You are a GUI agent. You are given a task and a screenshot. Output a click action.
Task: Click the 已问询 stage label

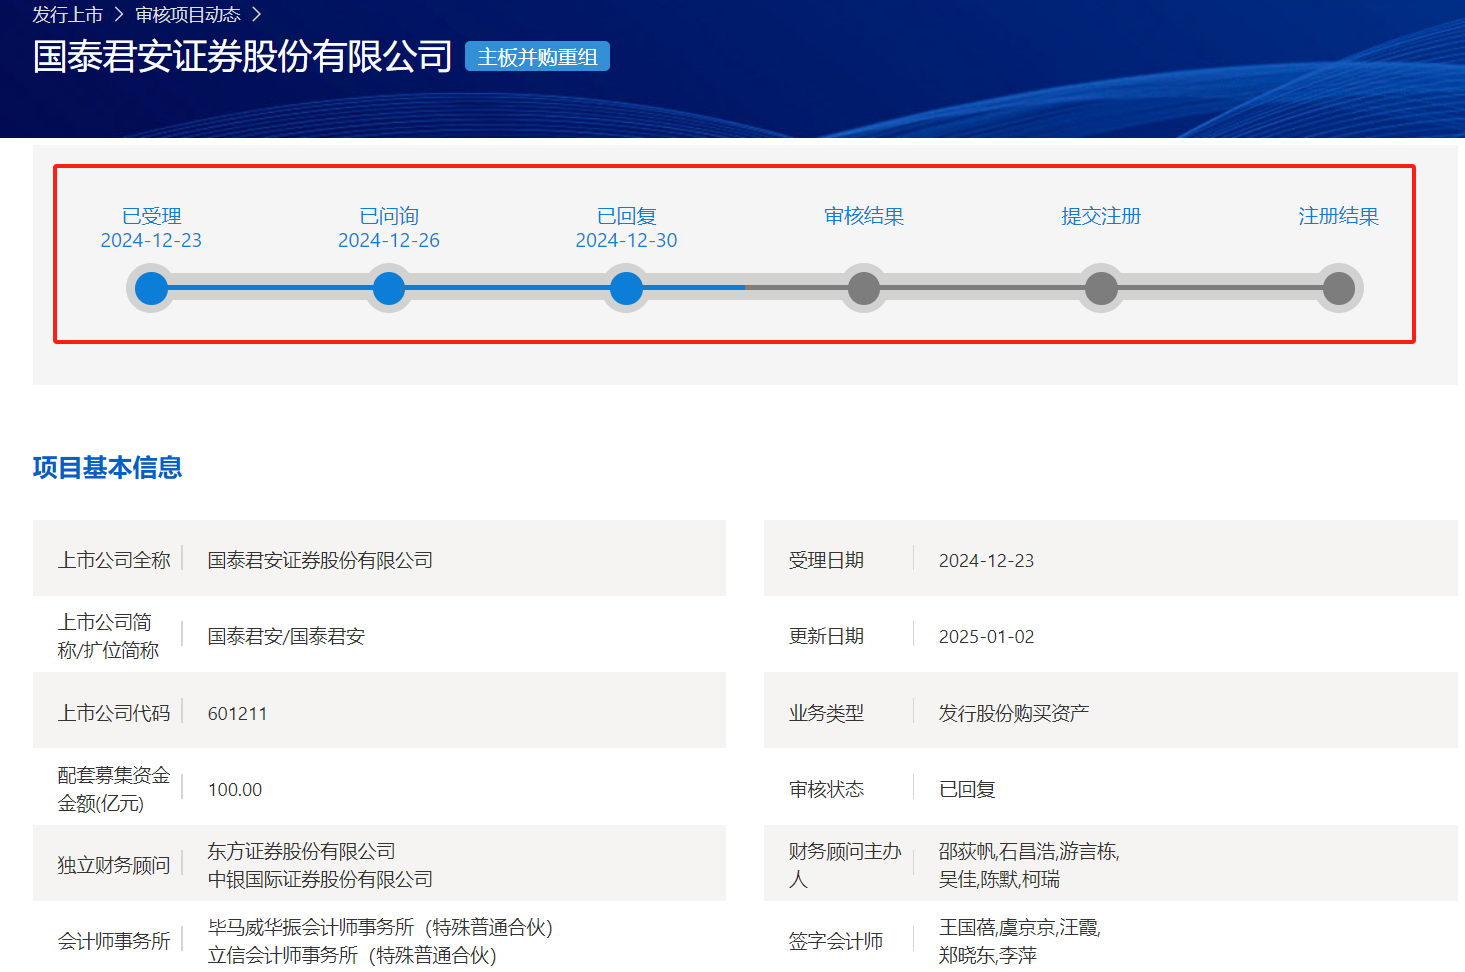point(389,216)
